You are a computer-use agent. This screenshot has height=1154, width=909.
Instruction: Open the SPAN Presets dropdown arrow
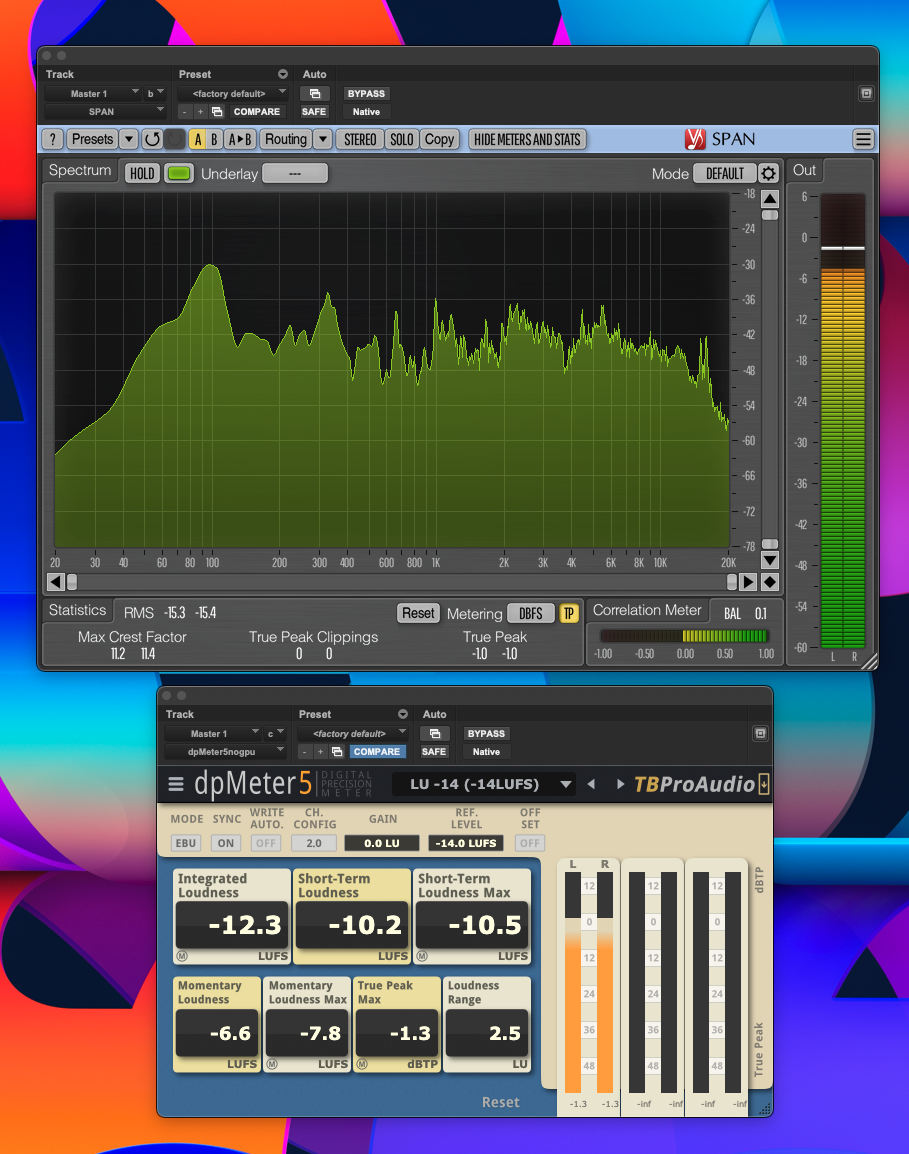129,140
